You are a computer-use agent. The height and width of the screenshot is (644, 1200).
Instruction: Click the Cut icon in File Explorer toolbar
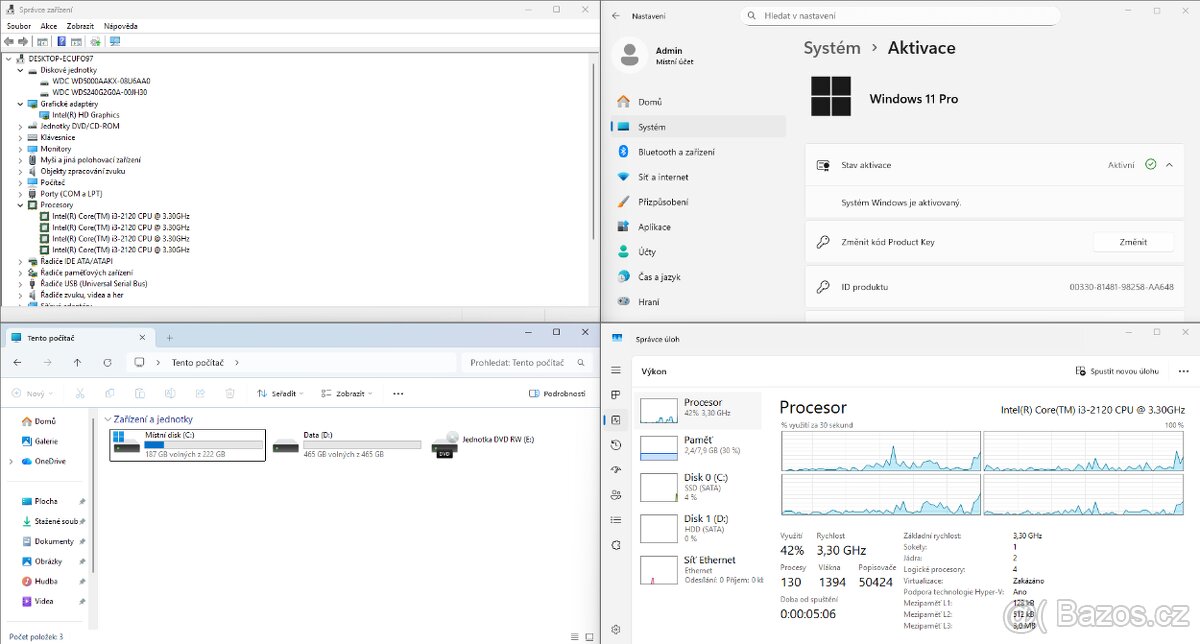[x=81, y=393]
